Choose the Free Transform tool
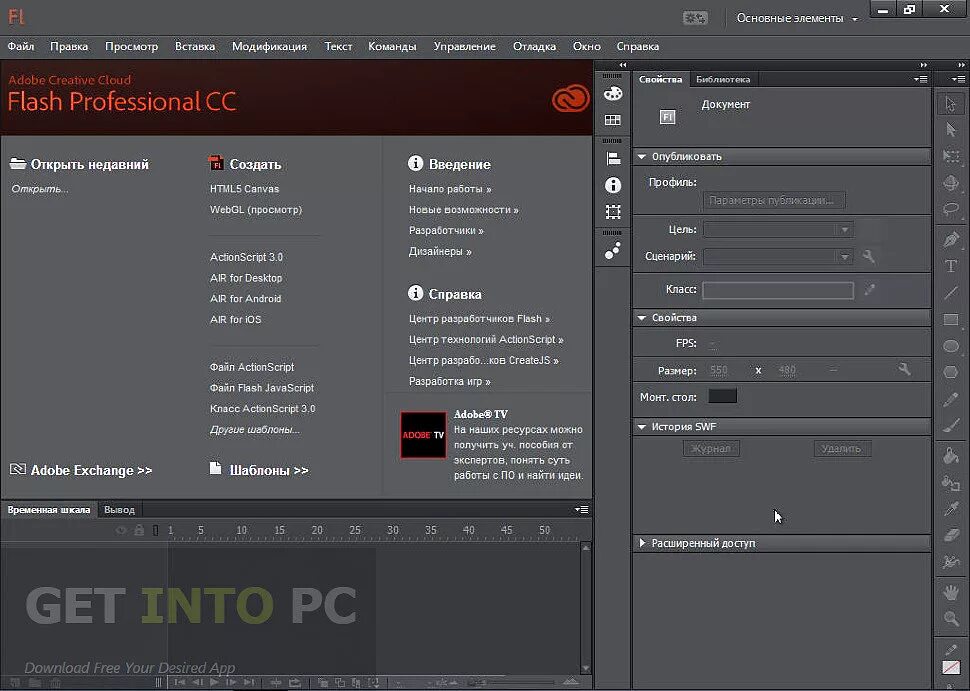Viewport: 970px width, 691px height. [x=951, y=156]
